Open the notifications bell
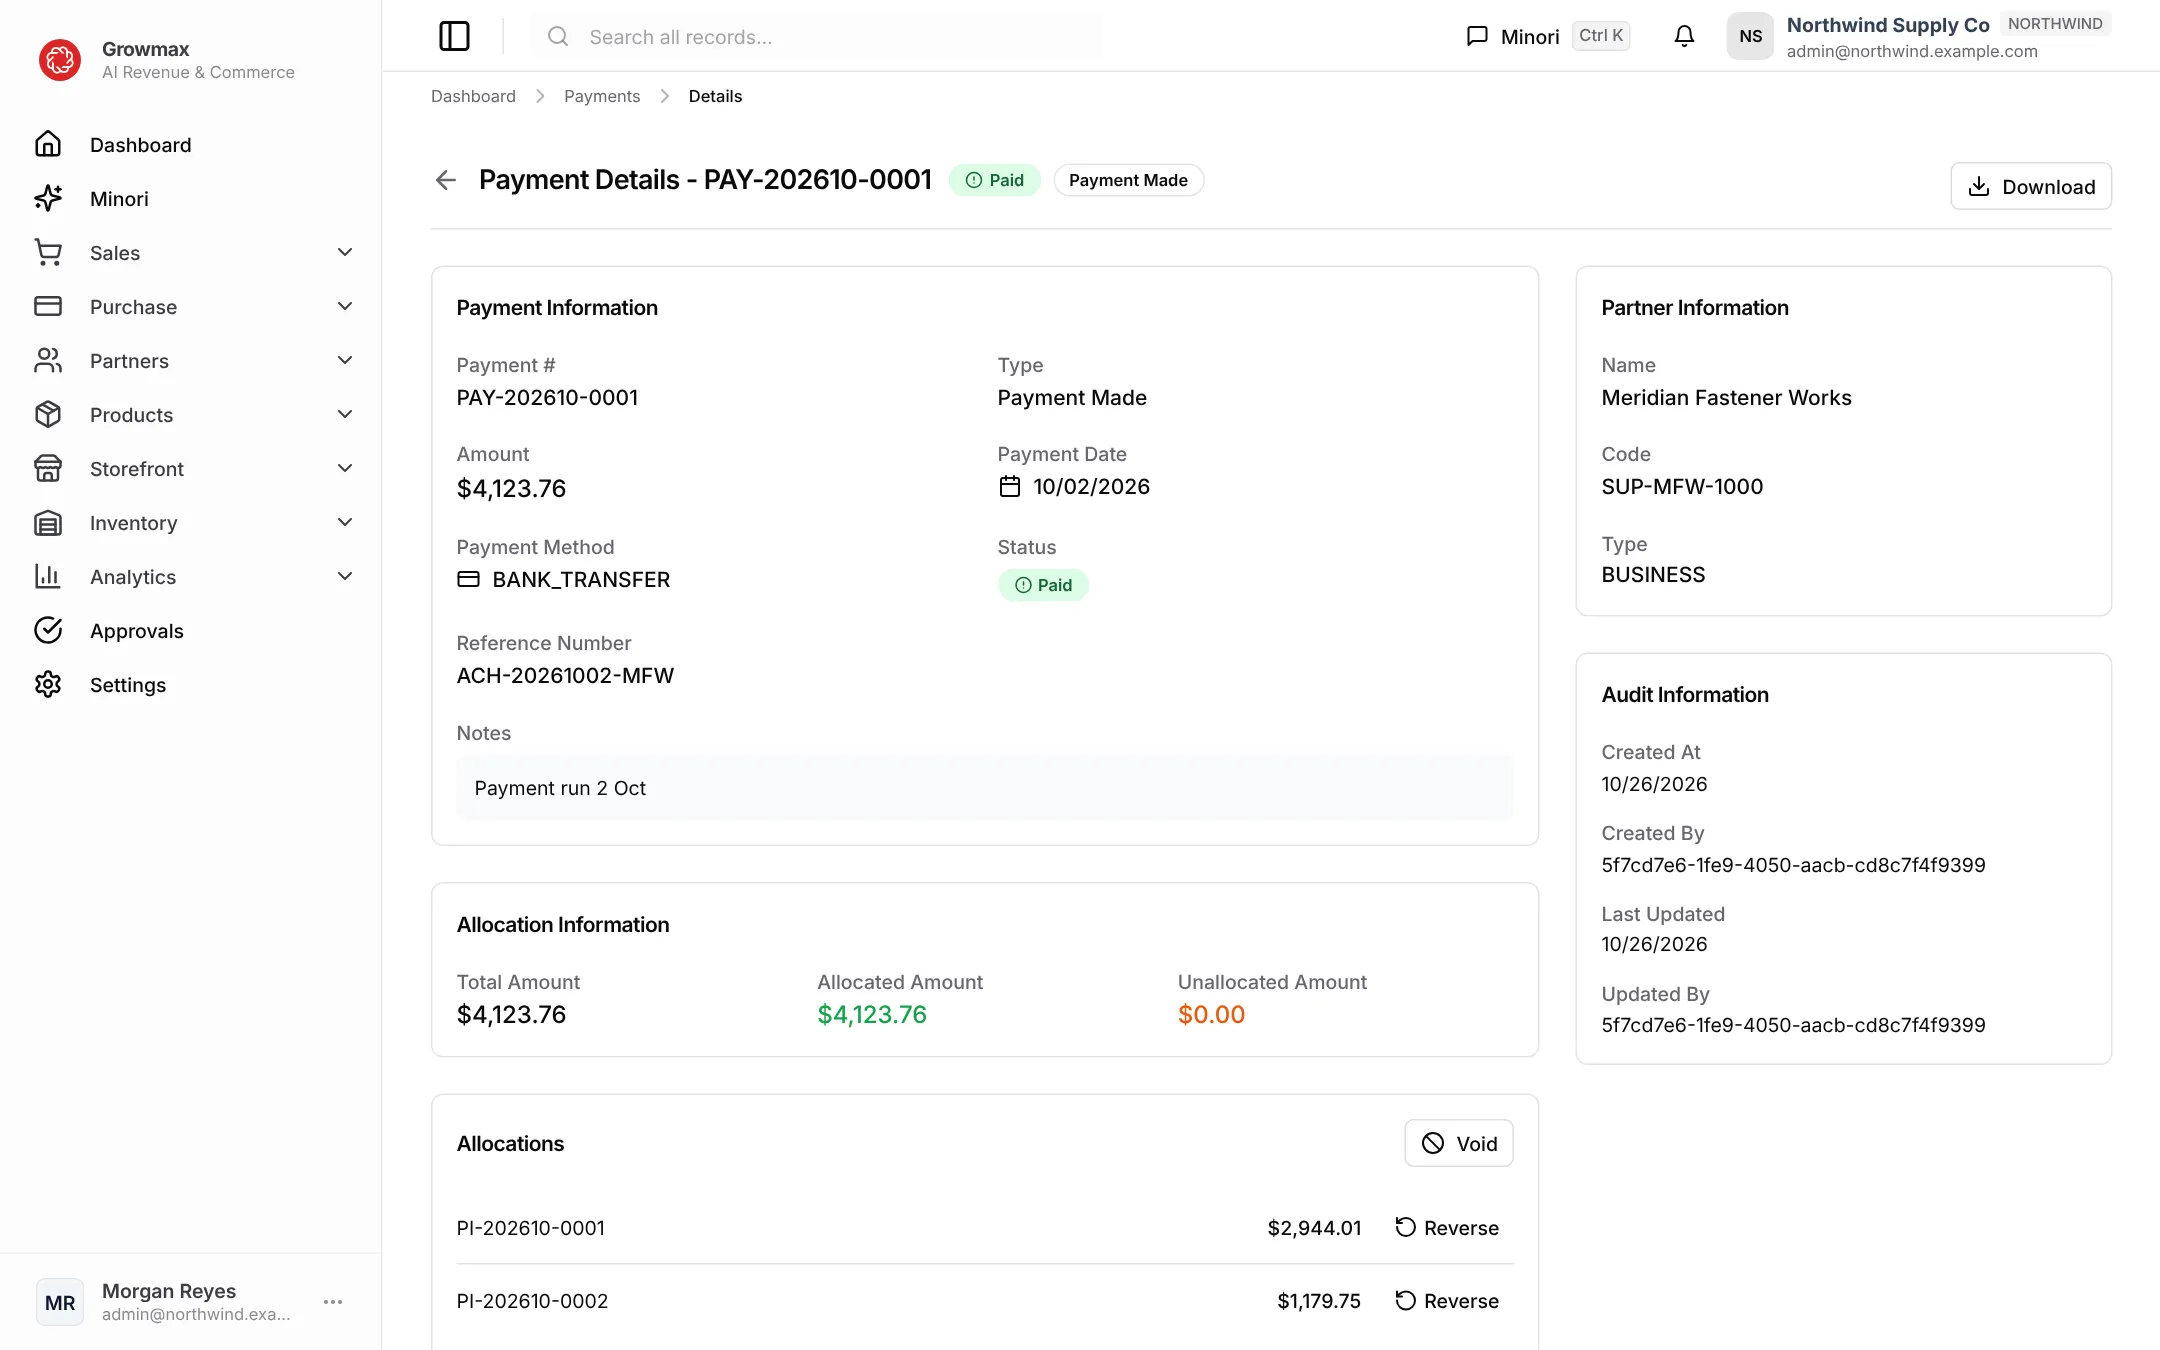The image size is (2160, 1350). click(x=1684, y=36)
